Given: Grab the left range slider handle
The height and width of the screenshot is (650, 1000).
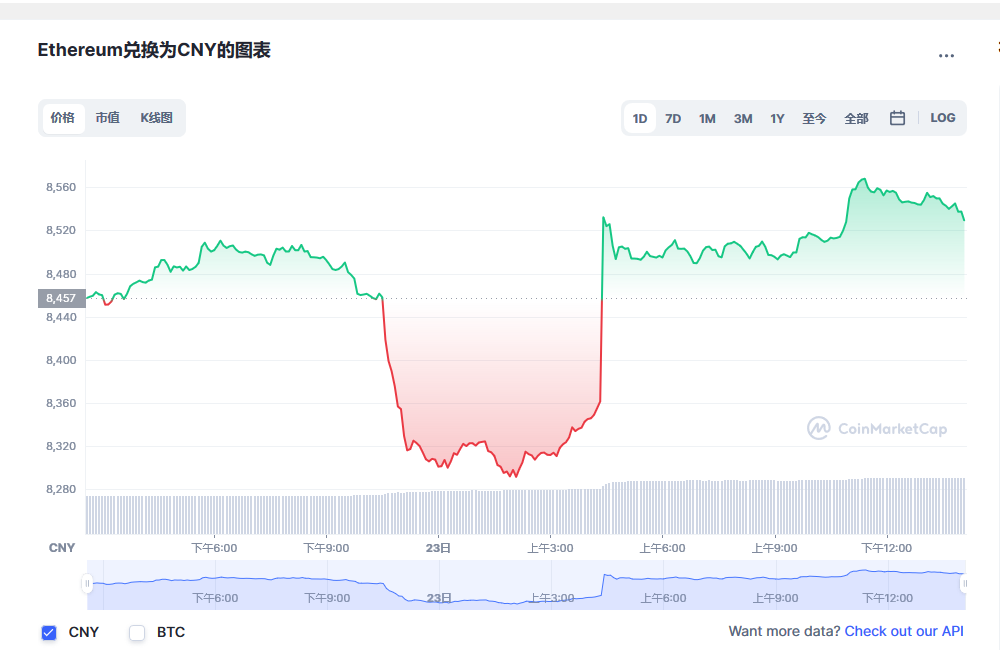Looking at the screenshot, I should coord(87,584).
